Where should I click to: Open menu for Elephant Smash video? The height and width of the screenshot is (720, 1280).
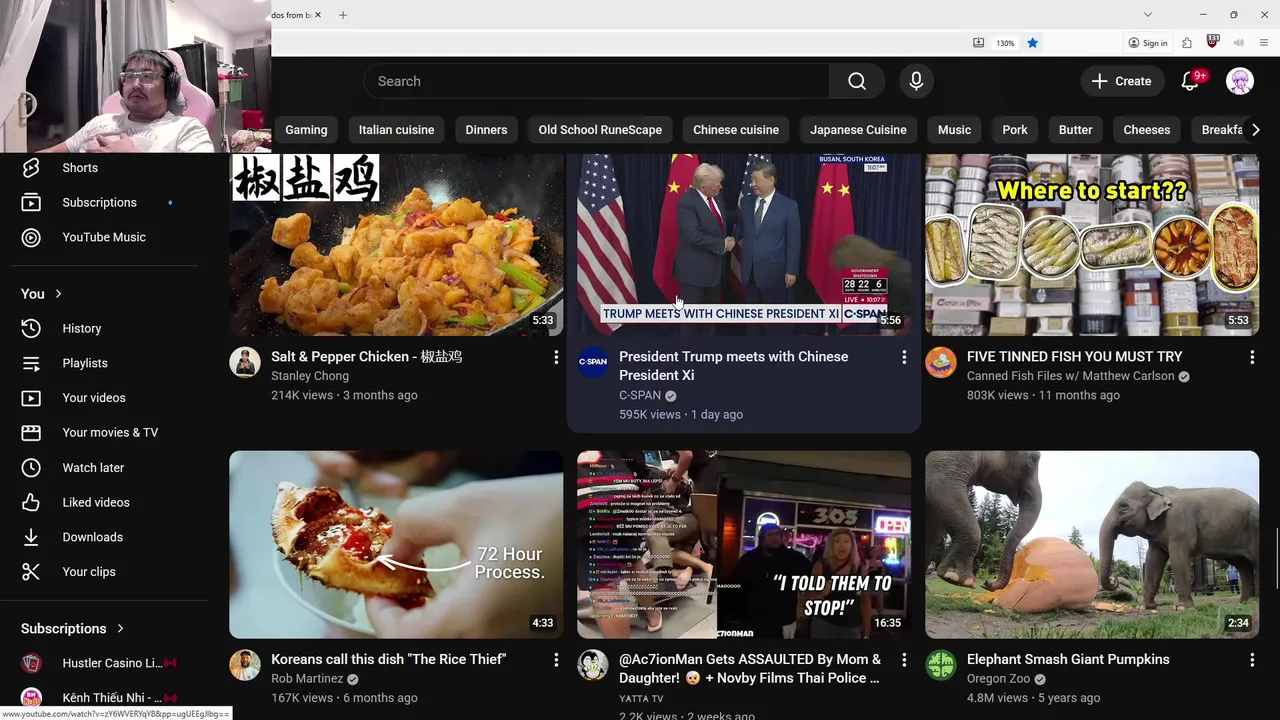(1252, 660)
